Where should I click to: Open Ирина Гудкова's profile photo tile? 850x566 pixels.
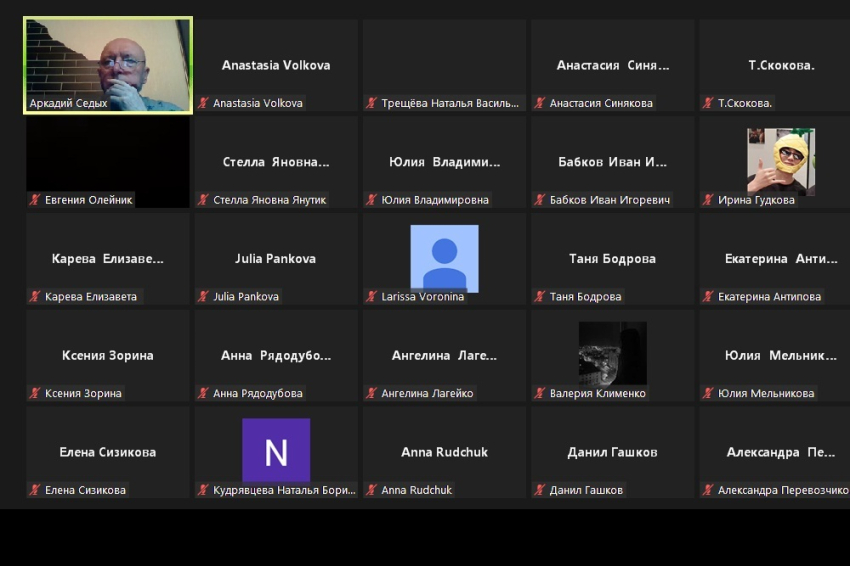tap(780, 161)
